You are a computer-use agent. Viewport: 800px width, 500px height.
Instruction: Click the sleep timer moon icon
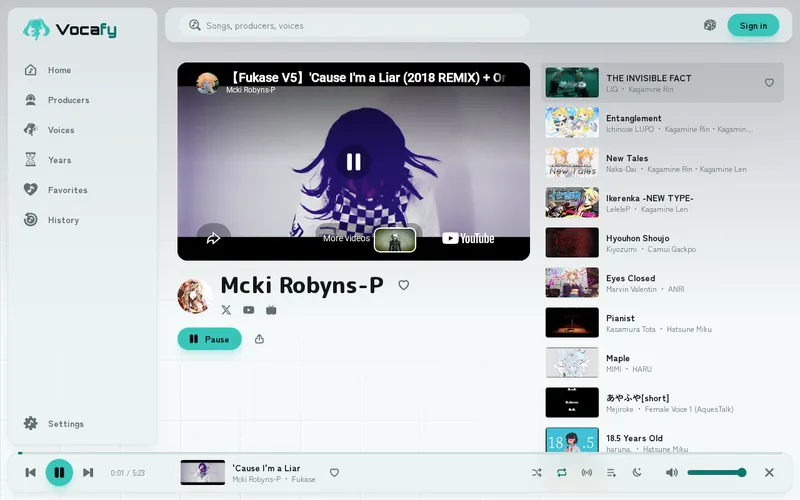pyautogui.click(x=637, y=472)
